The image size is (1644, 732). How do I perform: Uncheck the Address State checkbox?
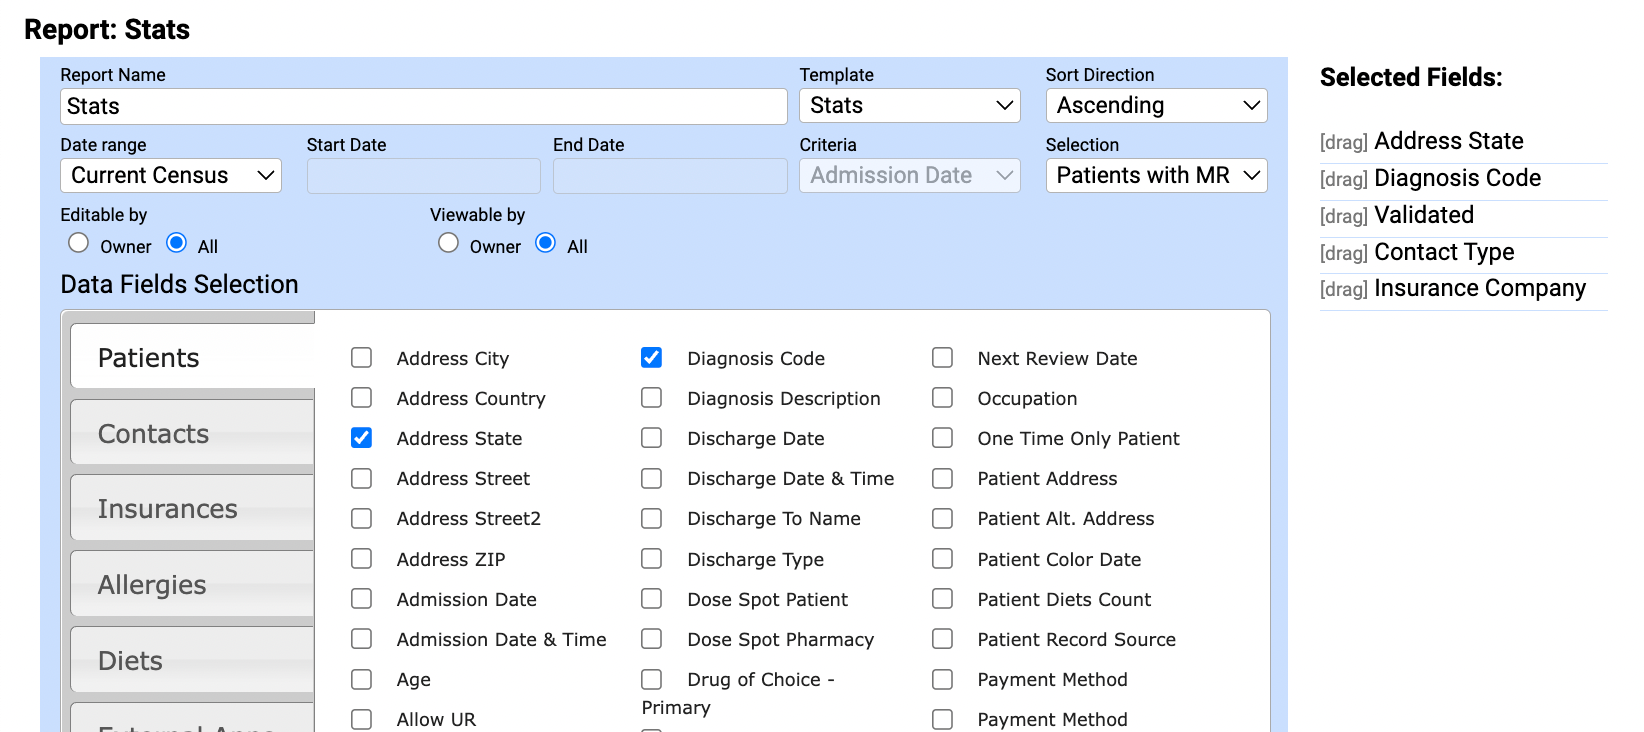pos(362,438)
